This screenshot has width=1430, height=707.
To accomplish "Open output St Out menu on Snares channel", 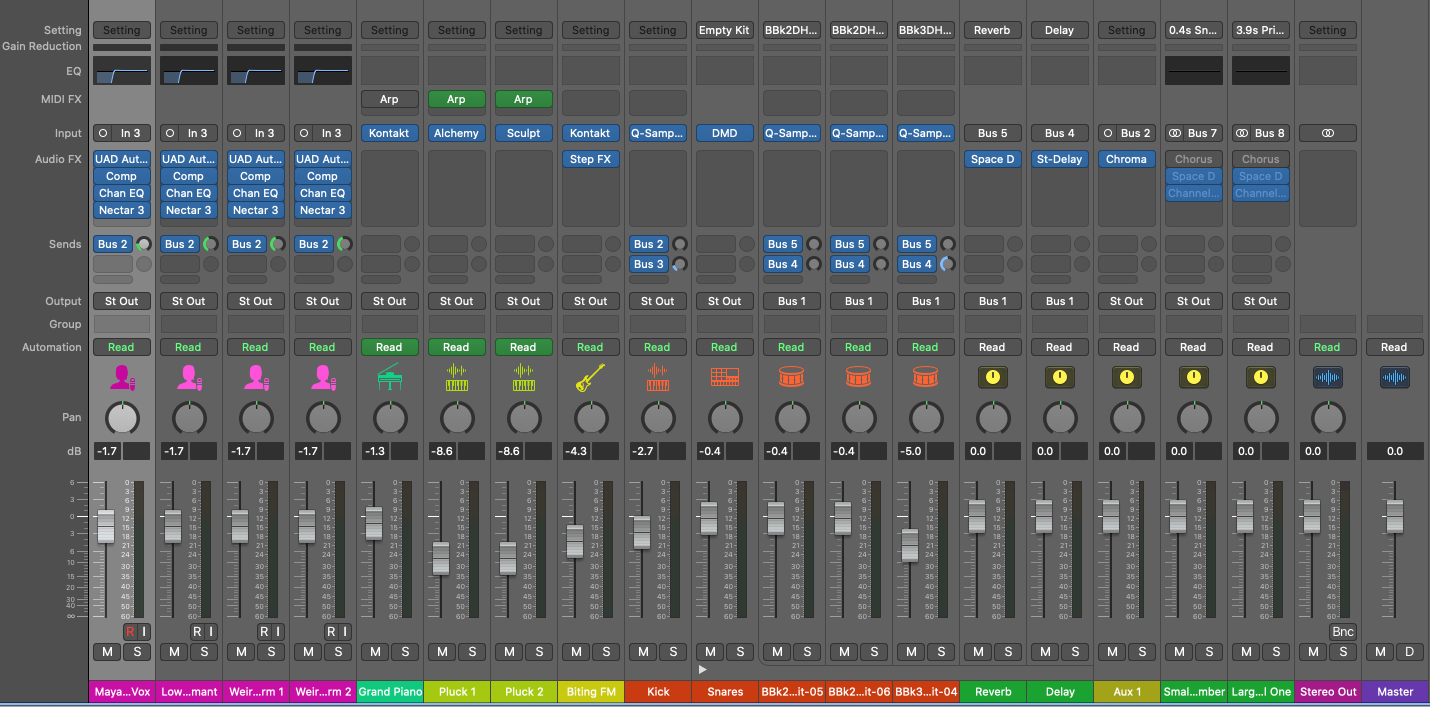I will [724, 301].
